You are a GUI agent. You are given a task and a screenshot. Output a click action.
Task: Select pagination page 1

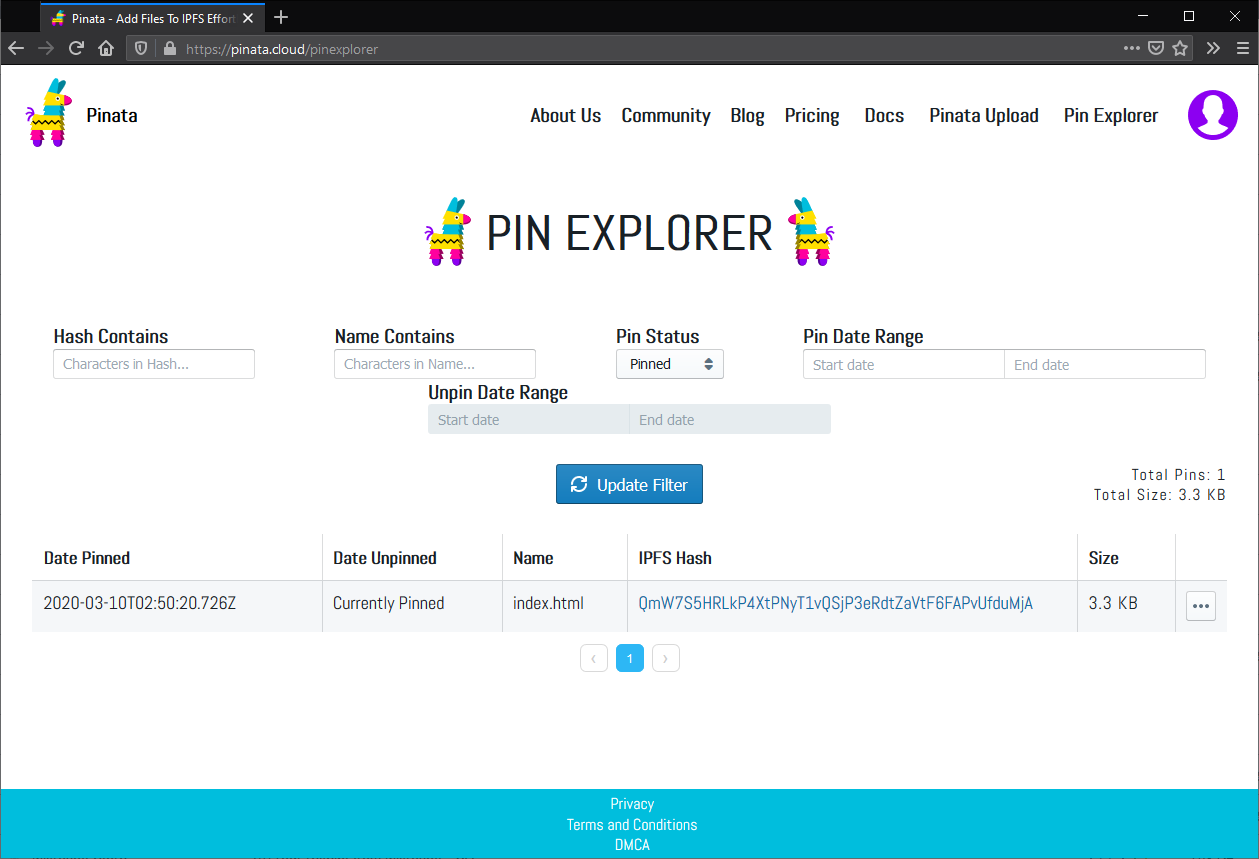coord(630,658)
